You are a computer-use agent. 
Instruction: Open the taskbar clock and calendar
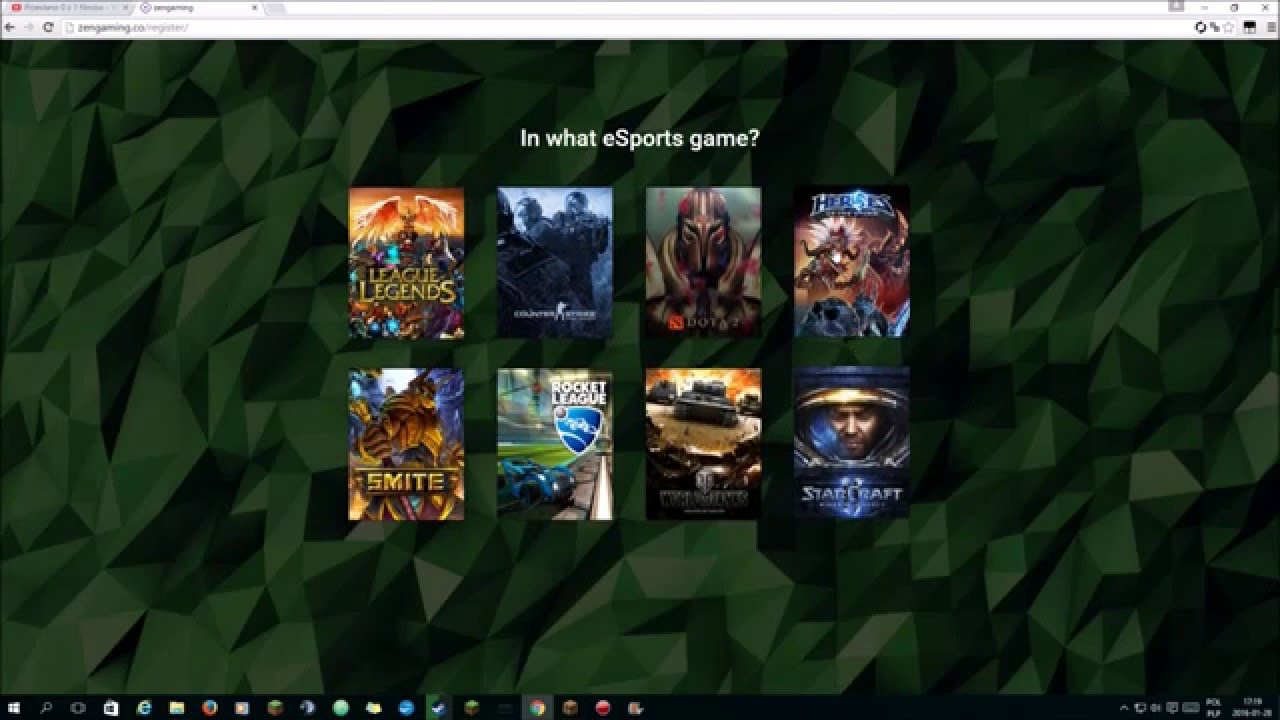[x=1254, y=707]
